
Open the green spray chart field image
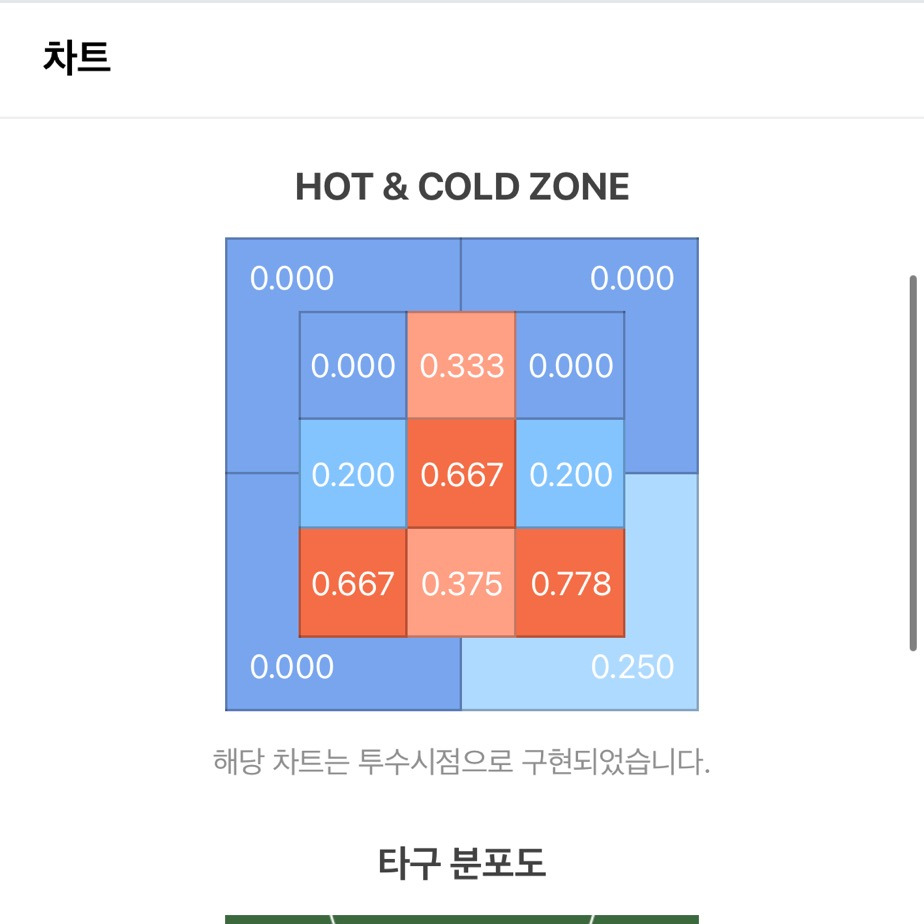[x=461, y=919]
